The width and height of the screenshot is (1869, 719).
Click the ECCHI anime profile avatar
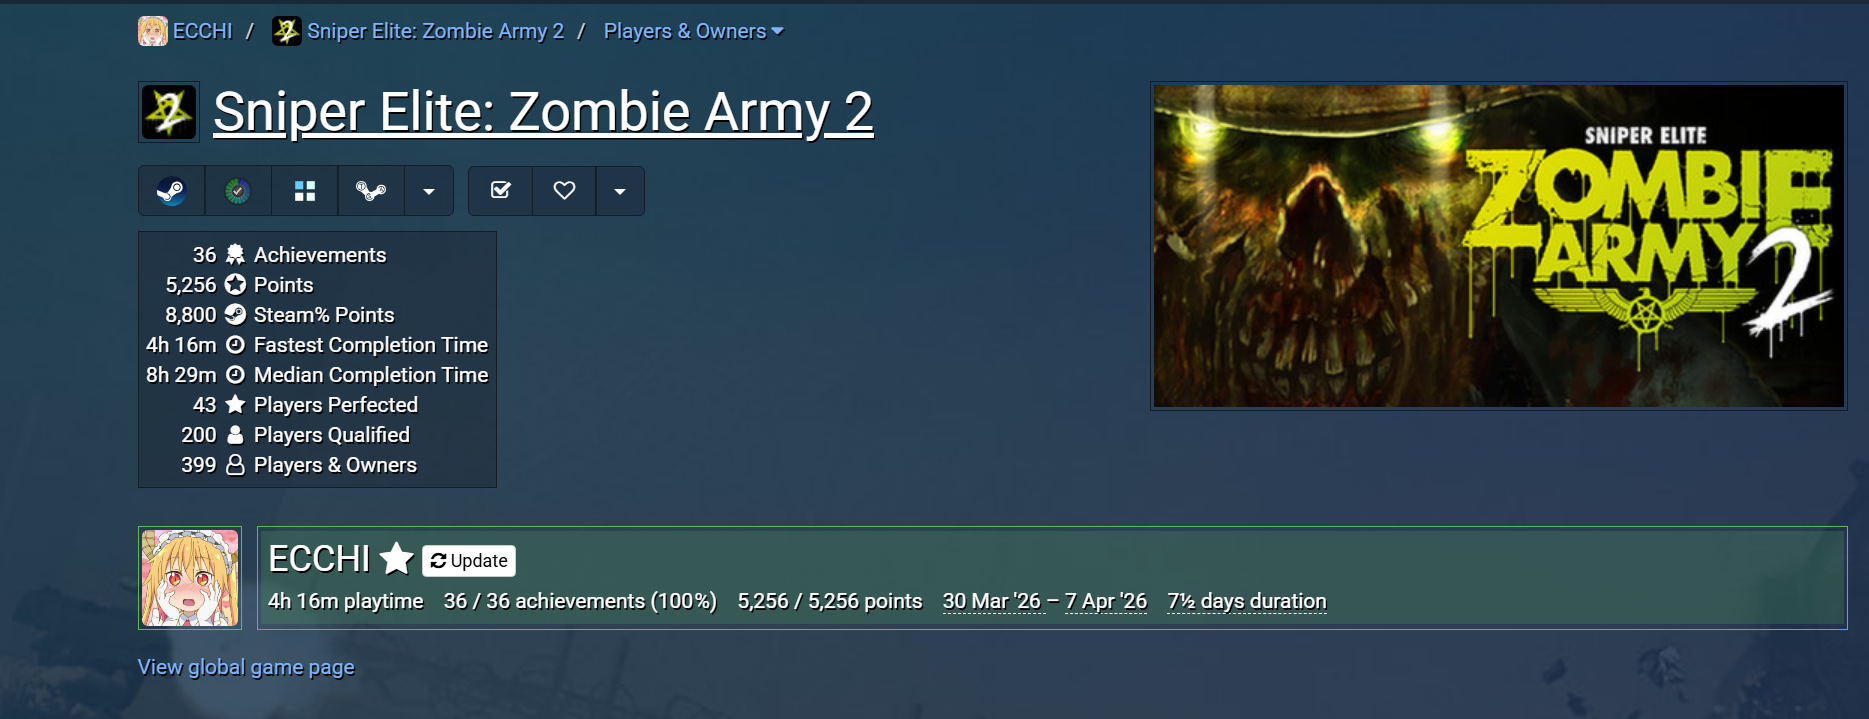click(190, 578)
